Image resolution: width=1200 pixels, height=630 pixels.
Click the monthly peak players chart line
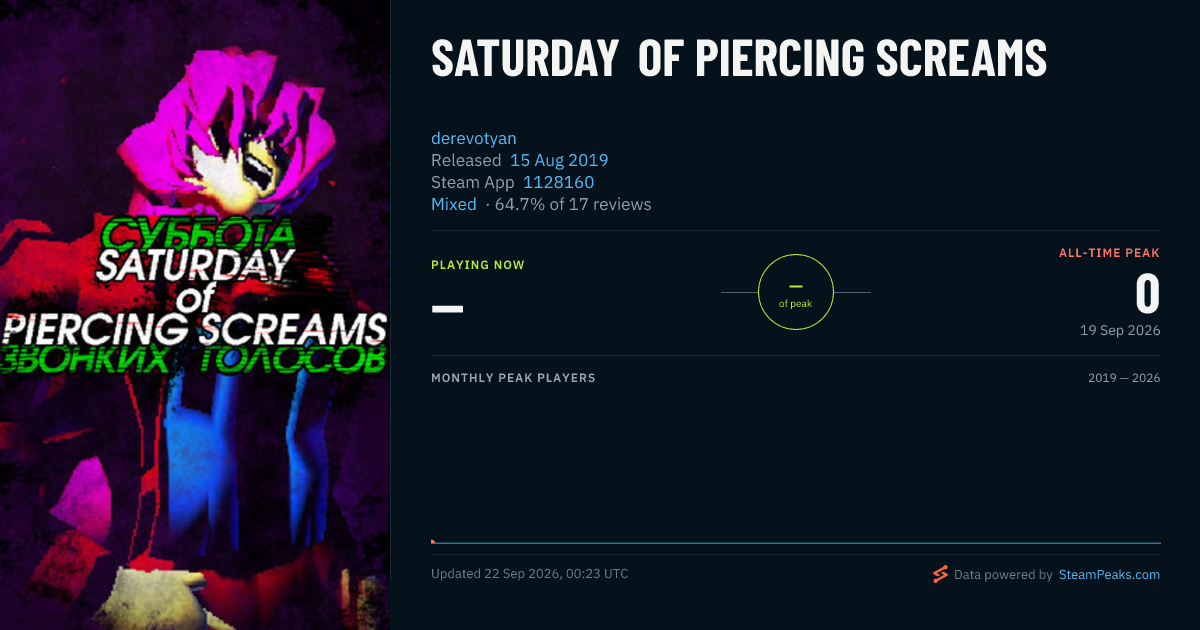tap(796, 543)
